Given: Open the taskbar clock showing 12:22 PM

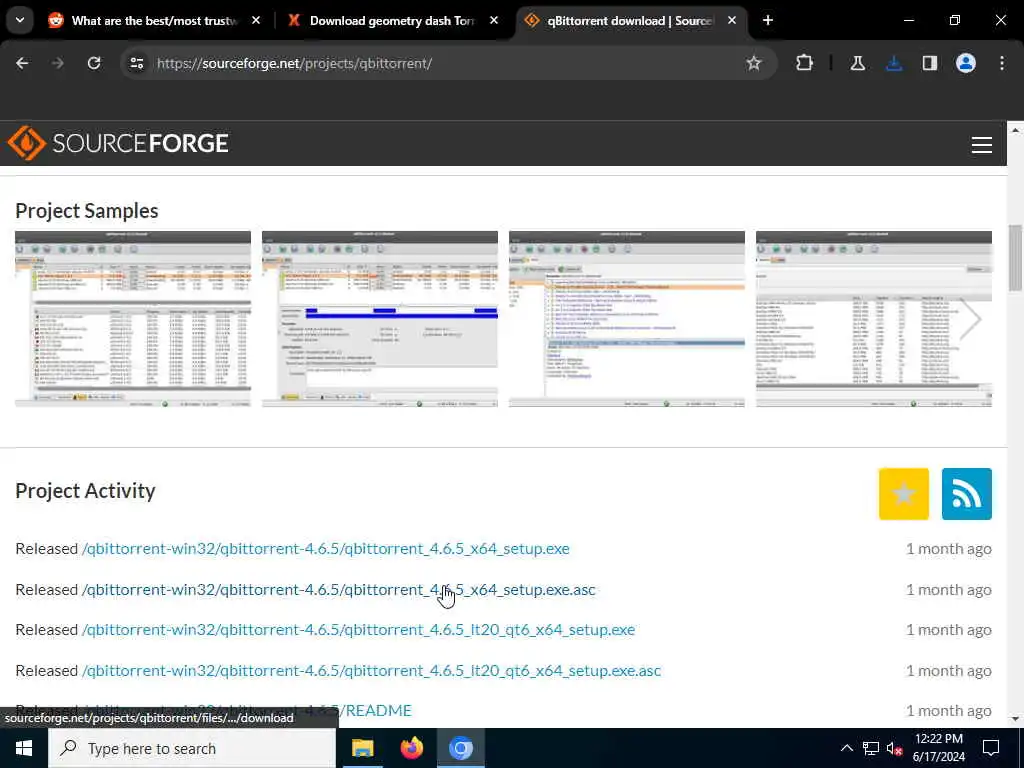Looking at the screenshot, I should [x=939, y=748].
